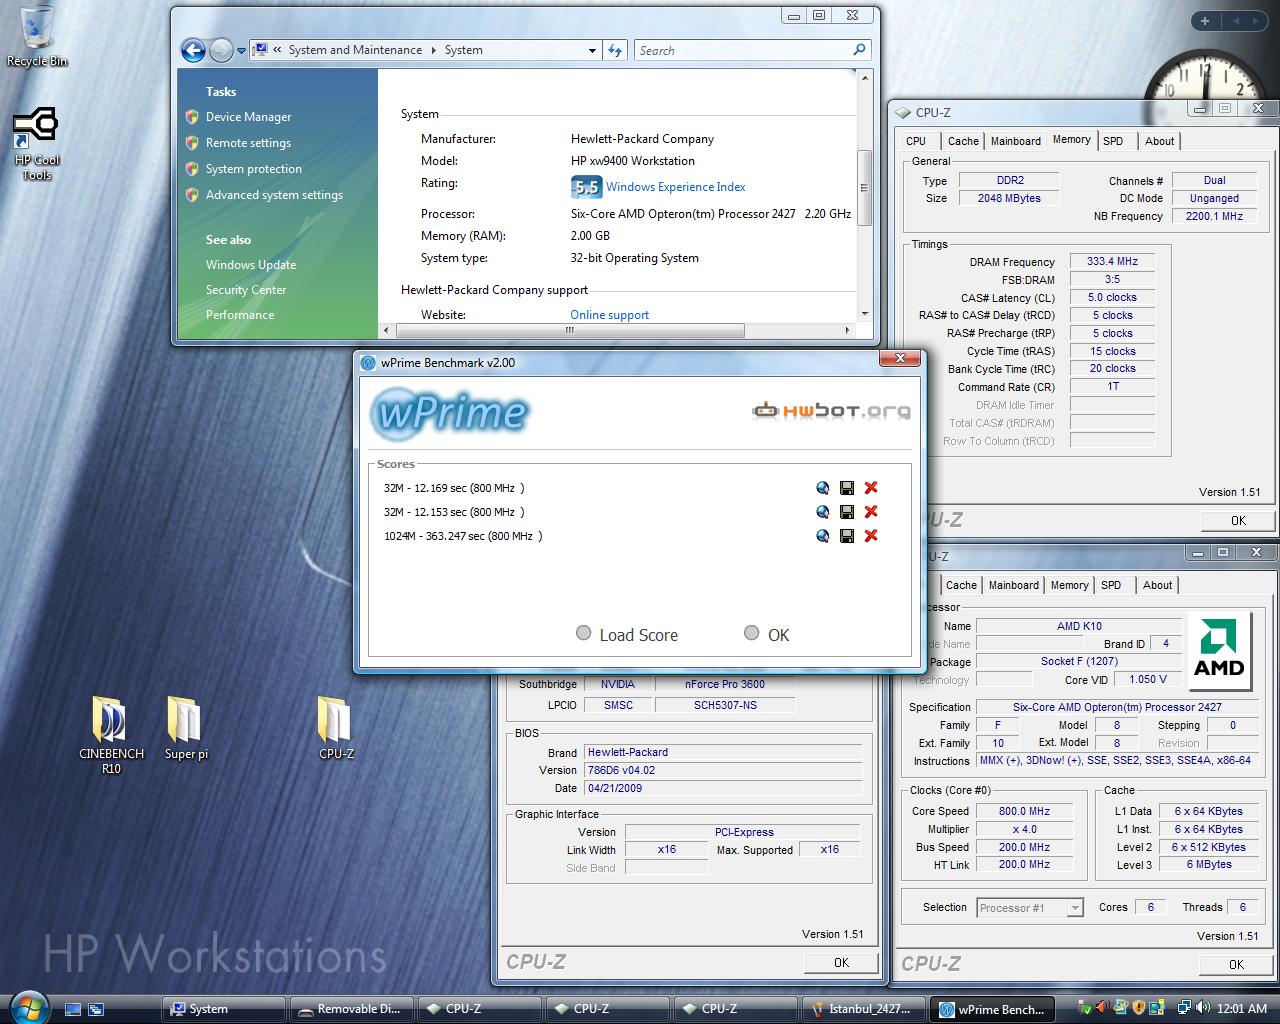The width and height of the screenshot is (1280, 1024).
Task: Click the hwbot.org logo in wPrime
Action: [831, 410]
